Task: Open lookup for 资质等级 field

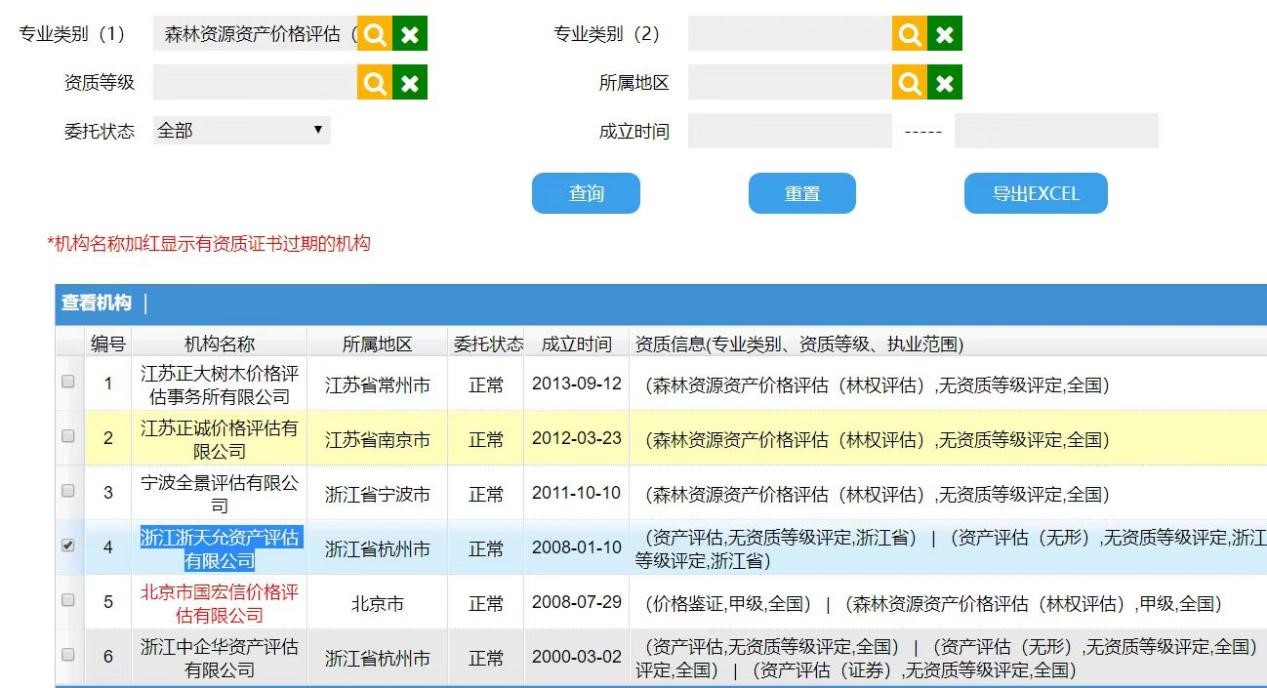Action: point(374,83)
